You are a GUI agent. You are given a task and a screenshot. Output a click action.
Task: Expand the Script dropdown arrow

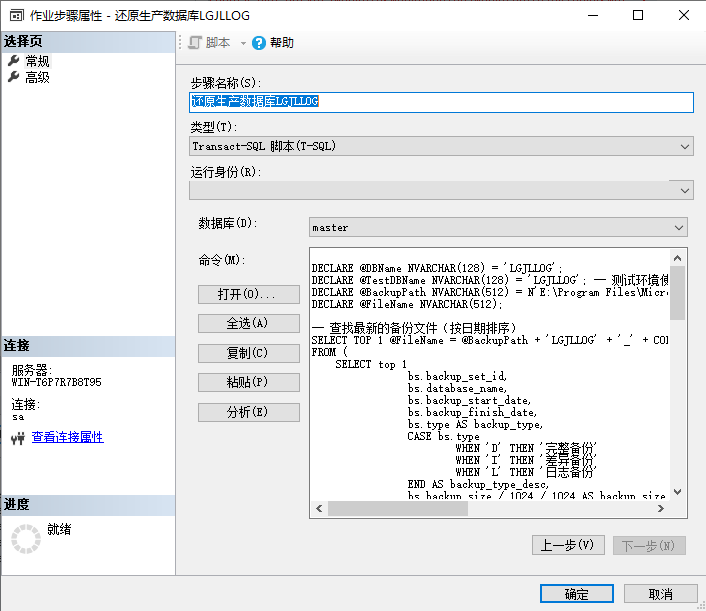243,43
